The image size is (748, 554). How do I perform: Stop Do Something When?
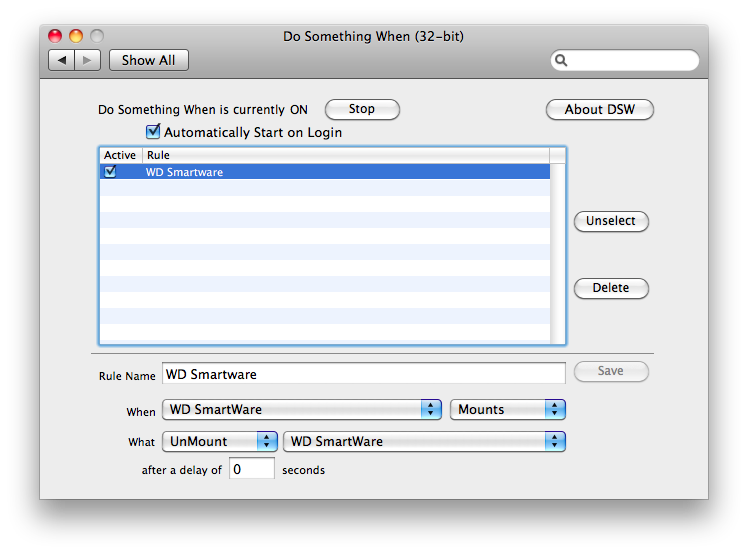[x=362, y=109]
